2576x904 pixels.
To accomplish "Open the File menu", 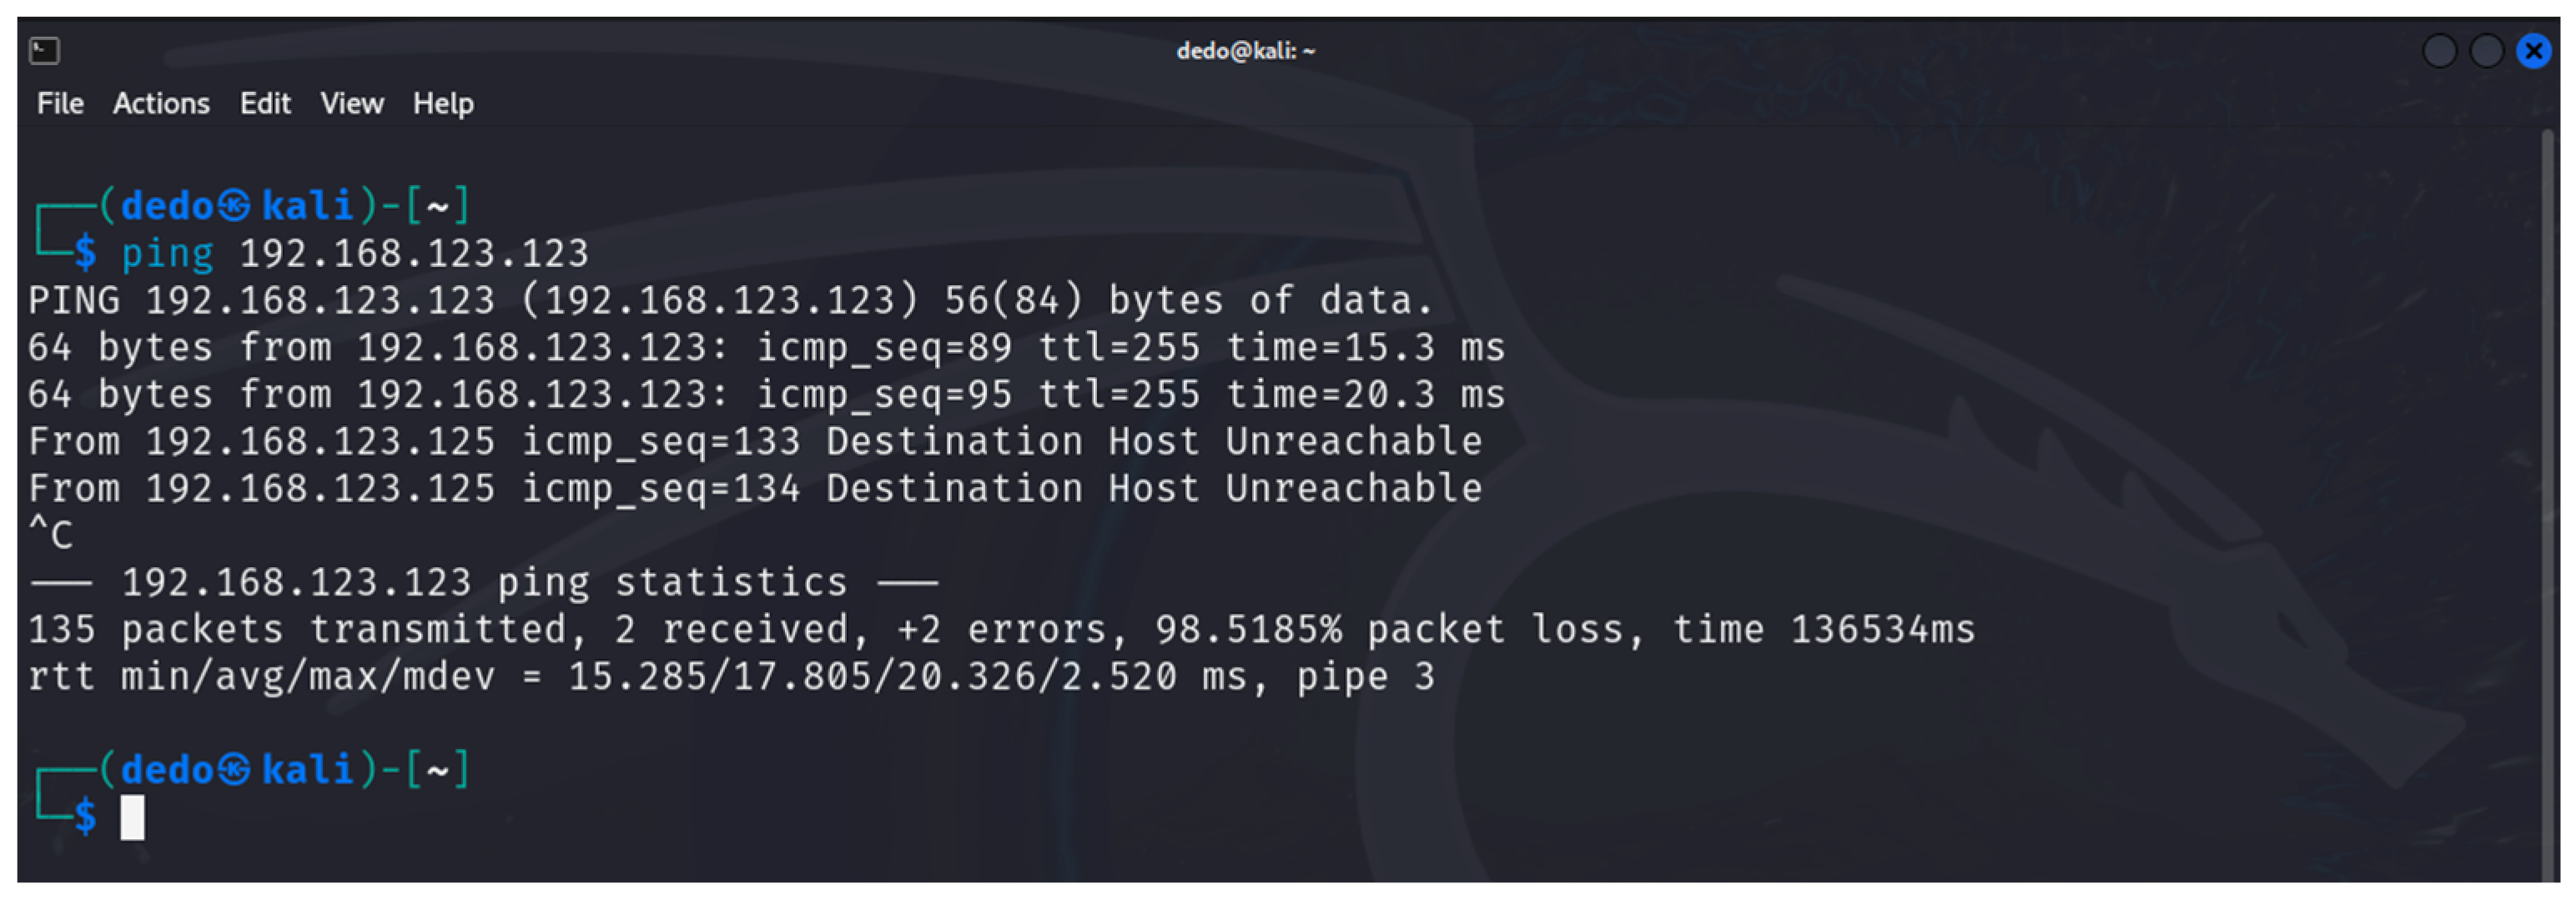I will click(x=60, y=104).
